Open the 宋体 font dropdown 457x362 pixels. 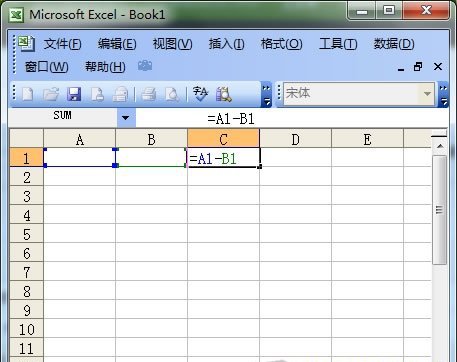[427, 94]
